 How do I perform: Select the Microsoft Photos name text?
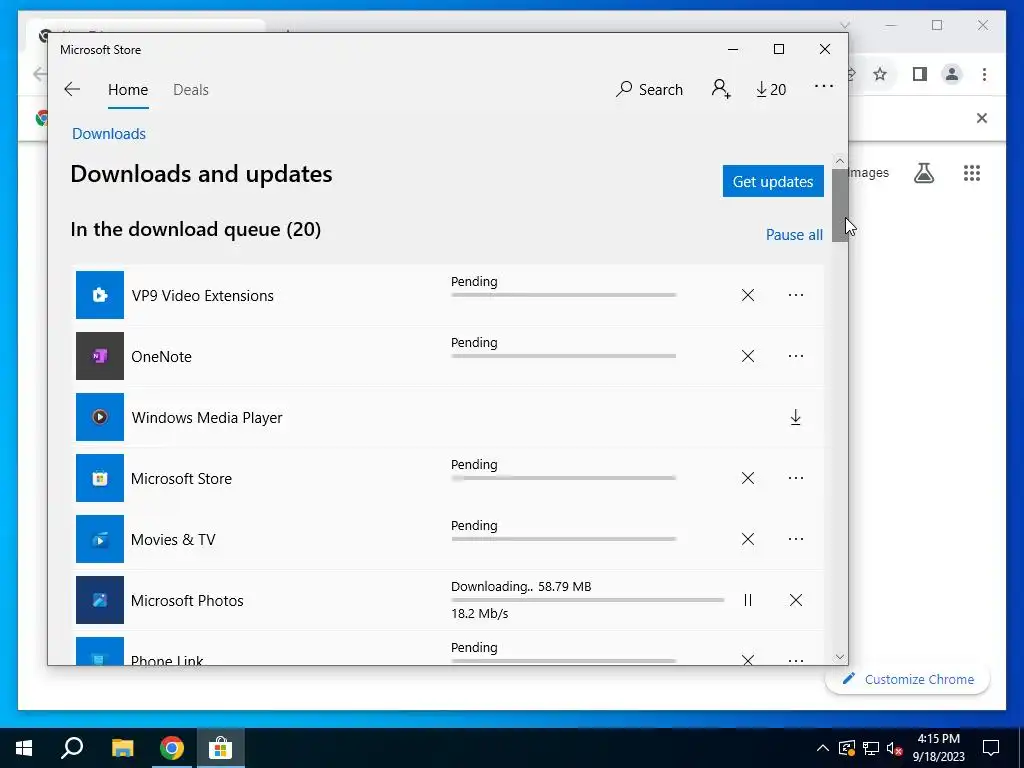[x=187, y=600]
